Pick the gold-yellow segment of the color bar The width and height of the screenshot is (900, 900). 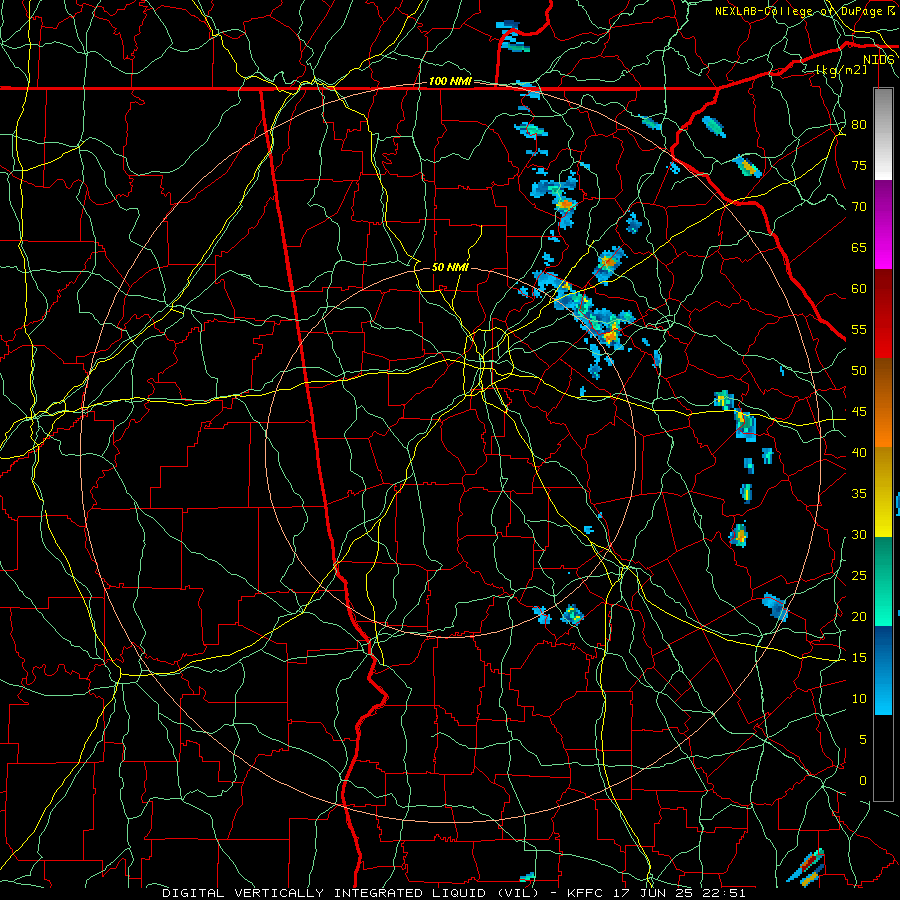tap(883, 492)
